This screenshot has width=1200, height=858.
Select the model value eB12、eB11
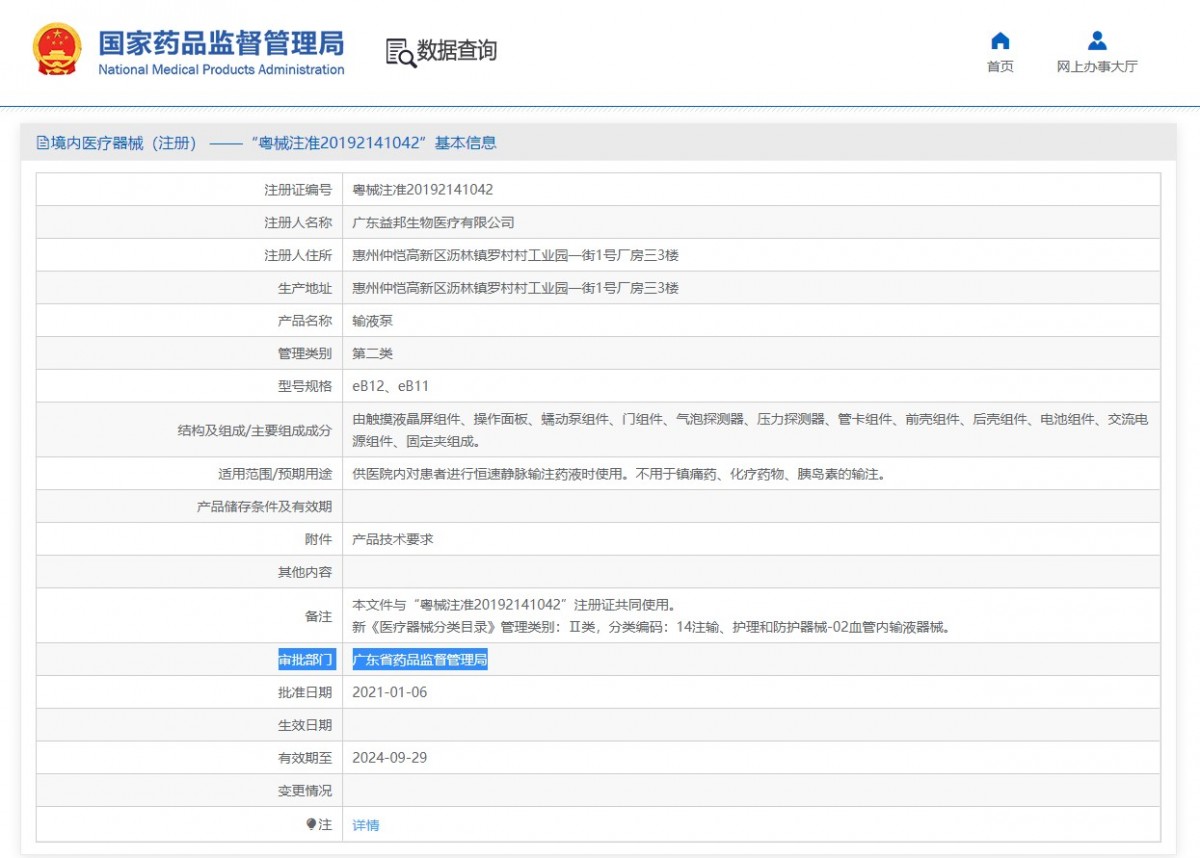coord(391,386)
